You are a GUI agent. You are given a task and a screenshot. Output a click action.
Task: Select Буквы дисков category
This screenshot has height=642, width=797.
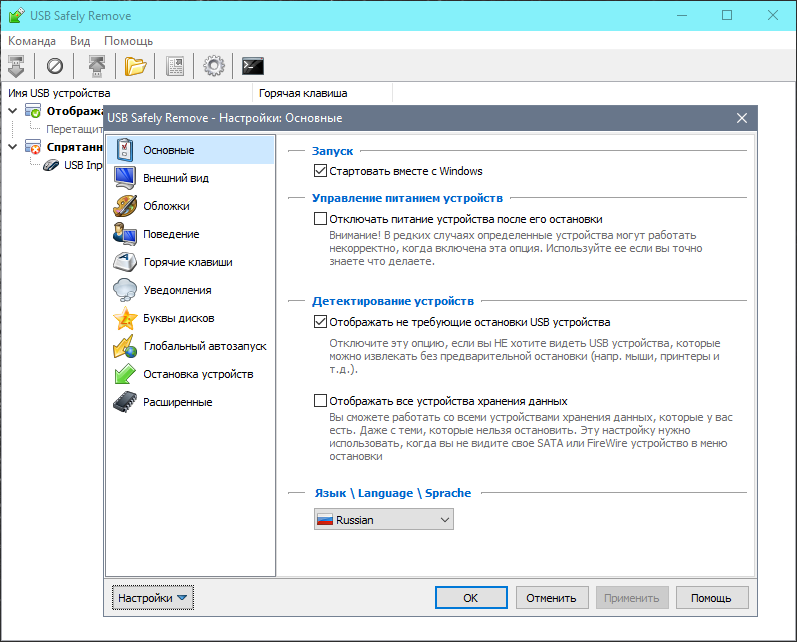tap(178, 318)
